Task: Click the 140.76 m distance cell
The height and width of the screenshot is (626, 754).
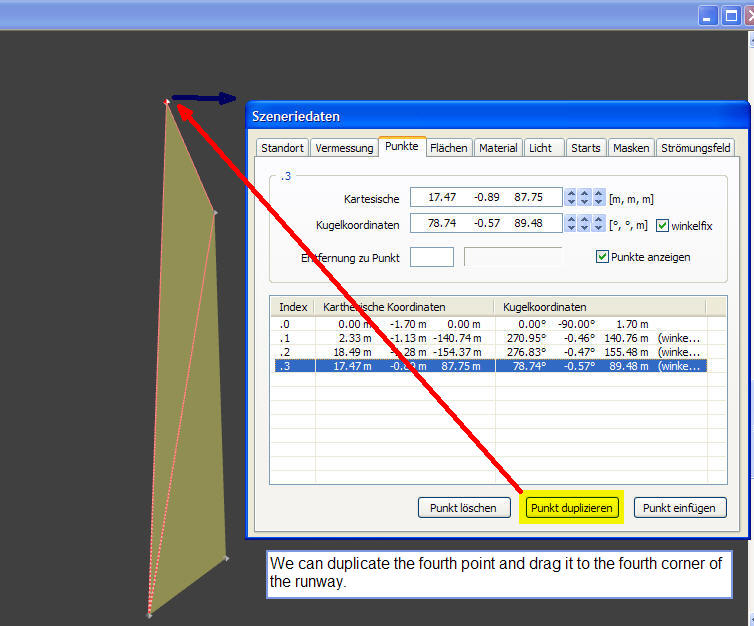Action: pyautogui.click(x=626, y=338)
